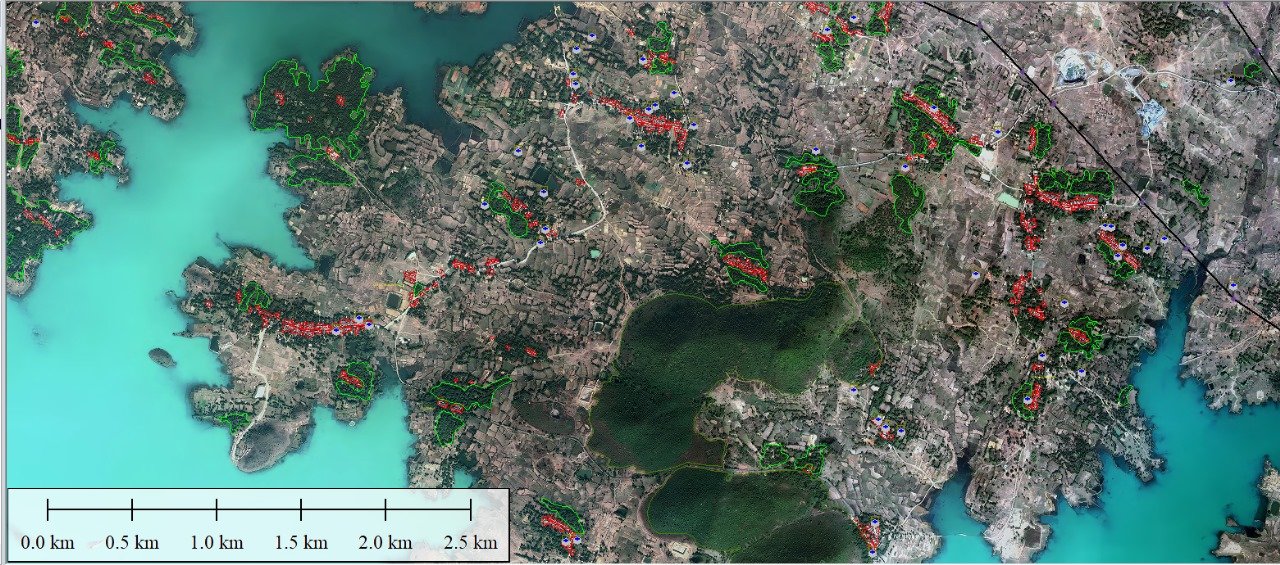Click the white quarry site in the upper right
This screenshot has width=1280, height=565.
click(1075, 68)
